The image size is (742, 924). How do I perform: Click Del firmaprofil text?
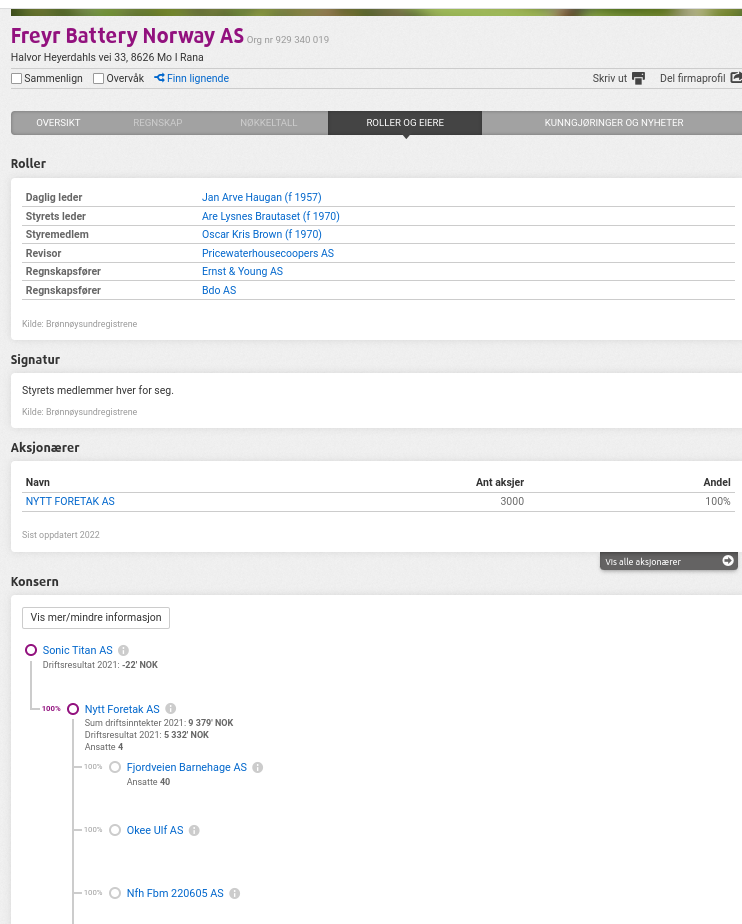click(x=692, y=78)
